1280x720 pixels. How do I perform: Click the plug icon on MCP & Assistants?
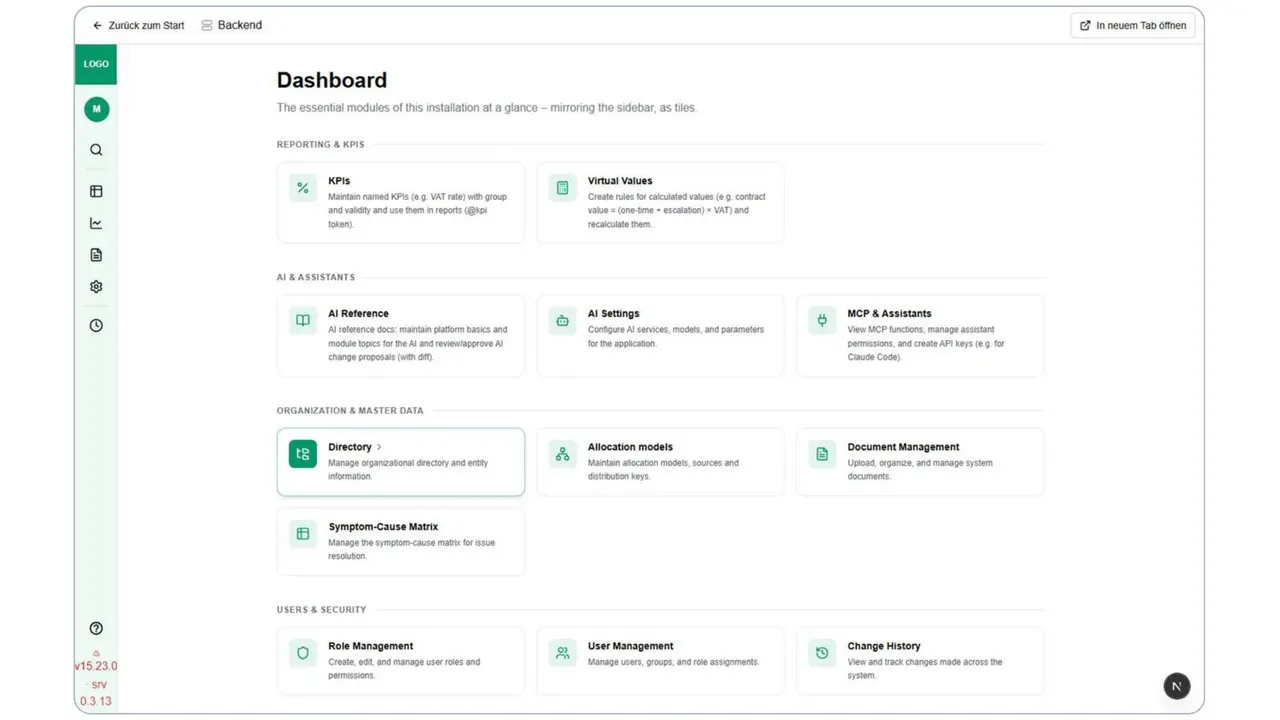[x=822, y=321]
